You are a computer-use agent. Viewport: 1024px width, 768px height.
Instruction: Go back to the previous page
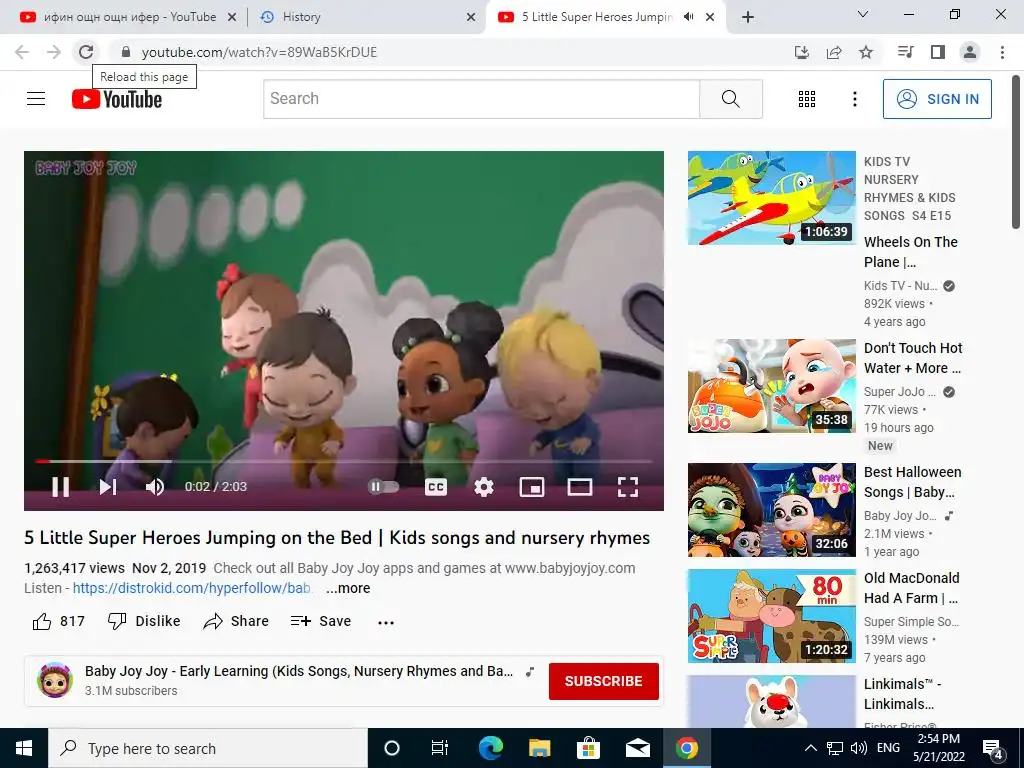[22, 52]
